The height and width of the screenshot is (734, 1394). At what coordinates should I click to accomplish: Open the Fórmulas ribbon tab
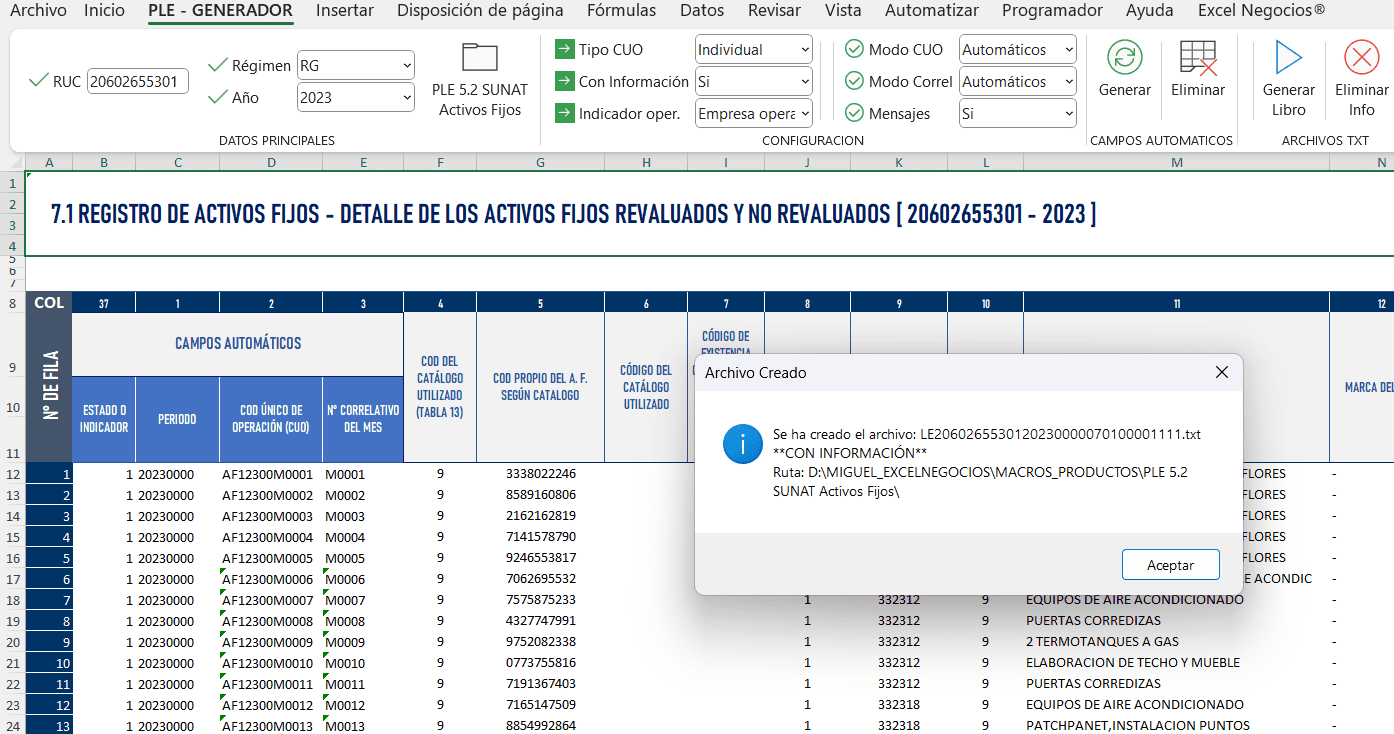click(x=621, y=10)
